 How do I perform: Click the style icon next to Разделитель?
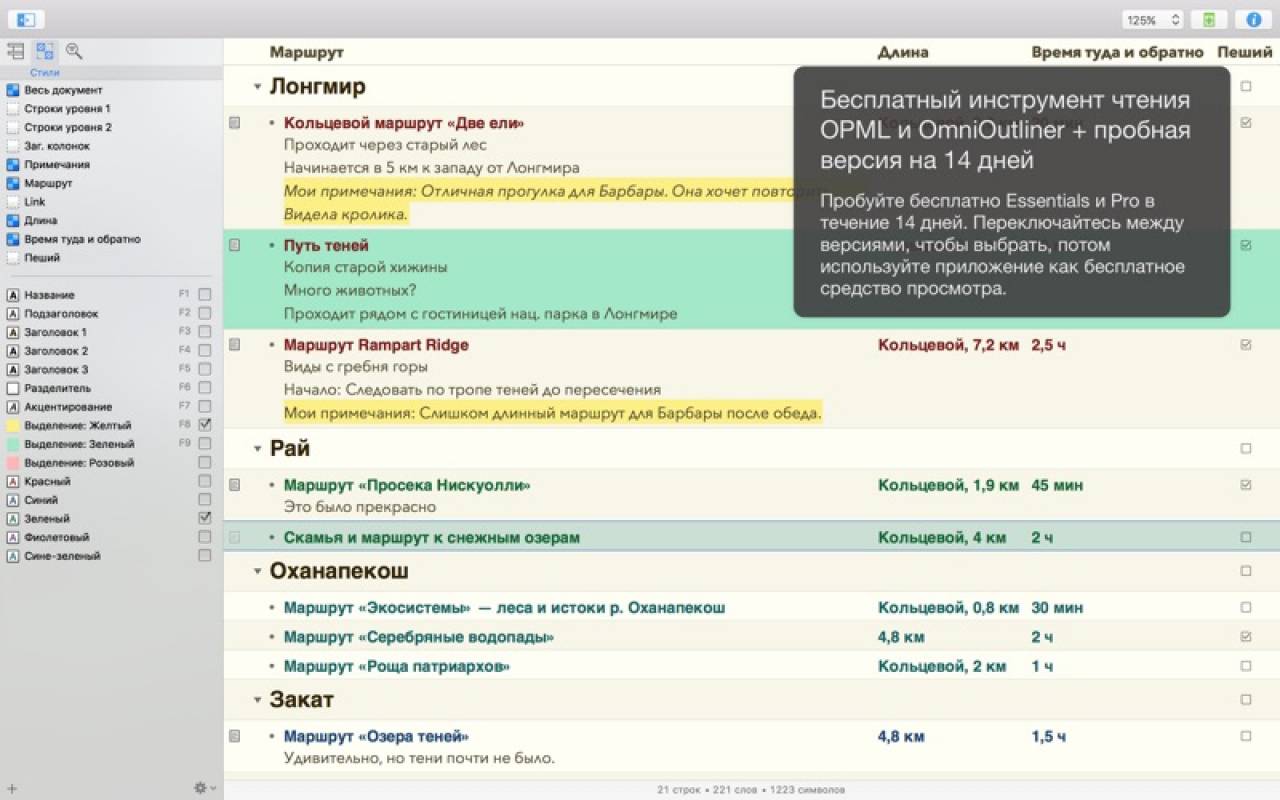pos(13,388)
